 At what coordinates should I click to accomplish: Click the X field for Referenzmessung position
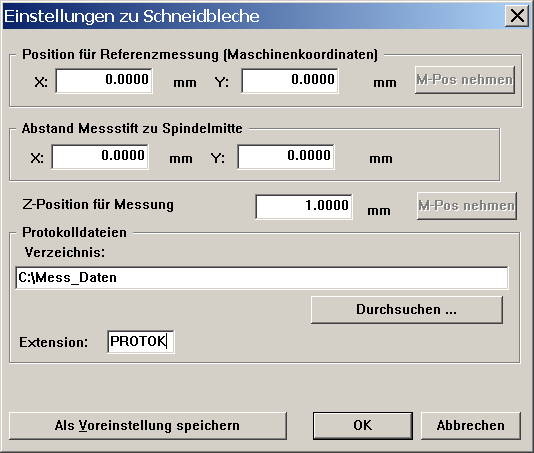click(104, 80)
